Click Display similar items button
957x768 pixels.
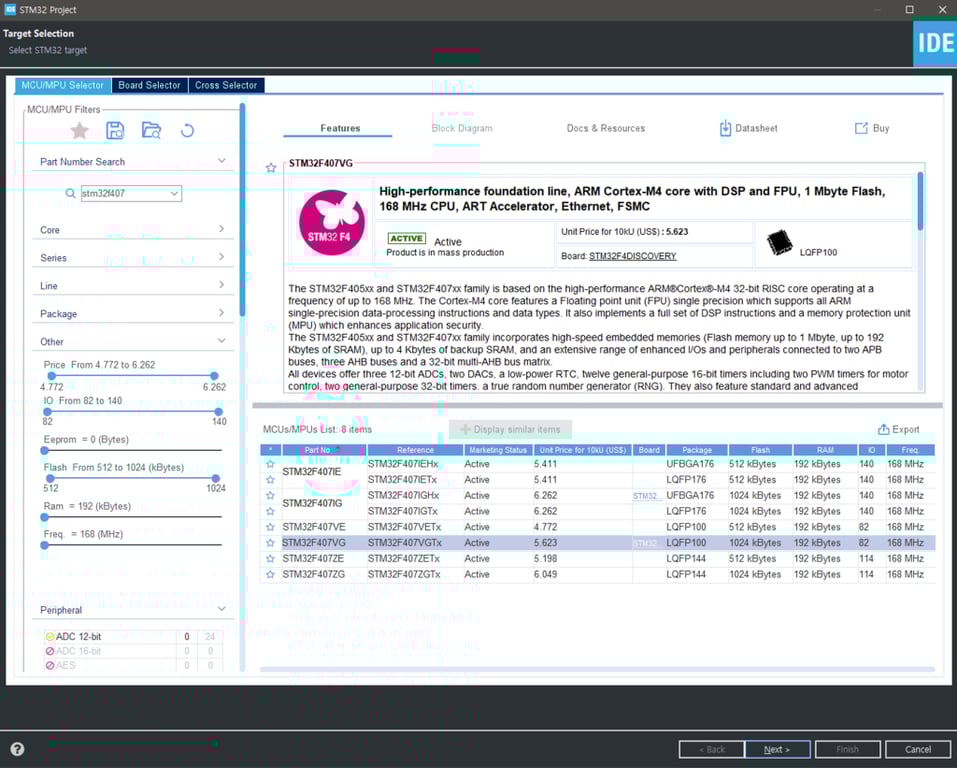[x=510, y=429]
